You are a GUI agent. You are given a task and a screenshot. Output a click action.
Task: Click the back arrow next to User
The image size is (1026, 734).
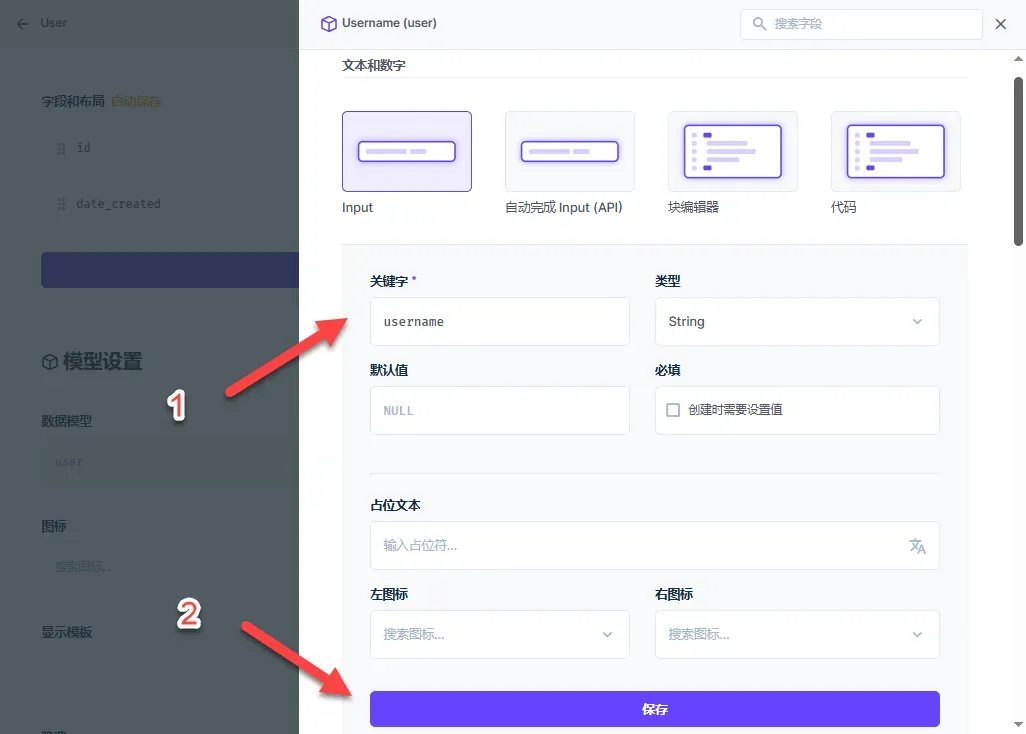pos(22,24)
